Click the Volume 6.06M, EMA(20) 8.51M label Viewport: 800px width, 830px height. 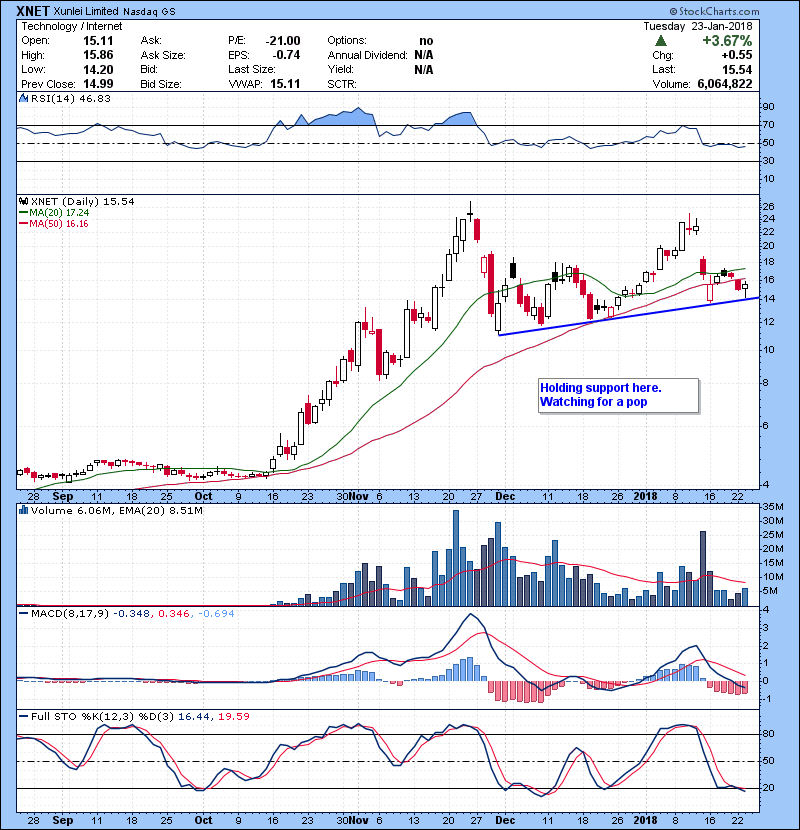click(116, 510)
